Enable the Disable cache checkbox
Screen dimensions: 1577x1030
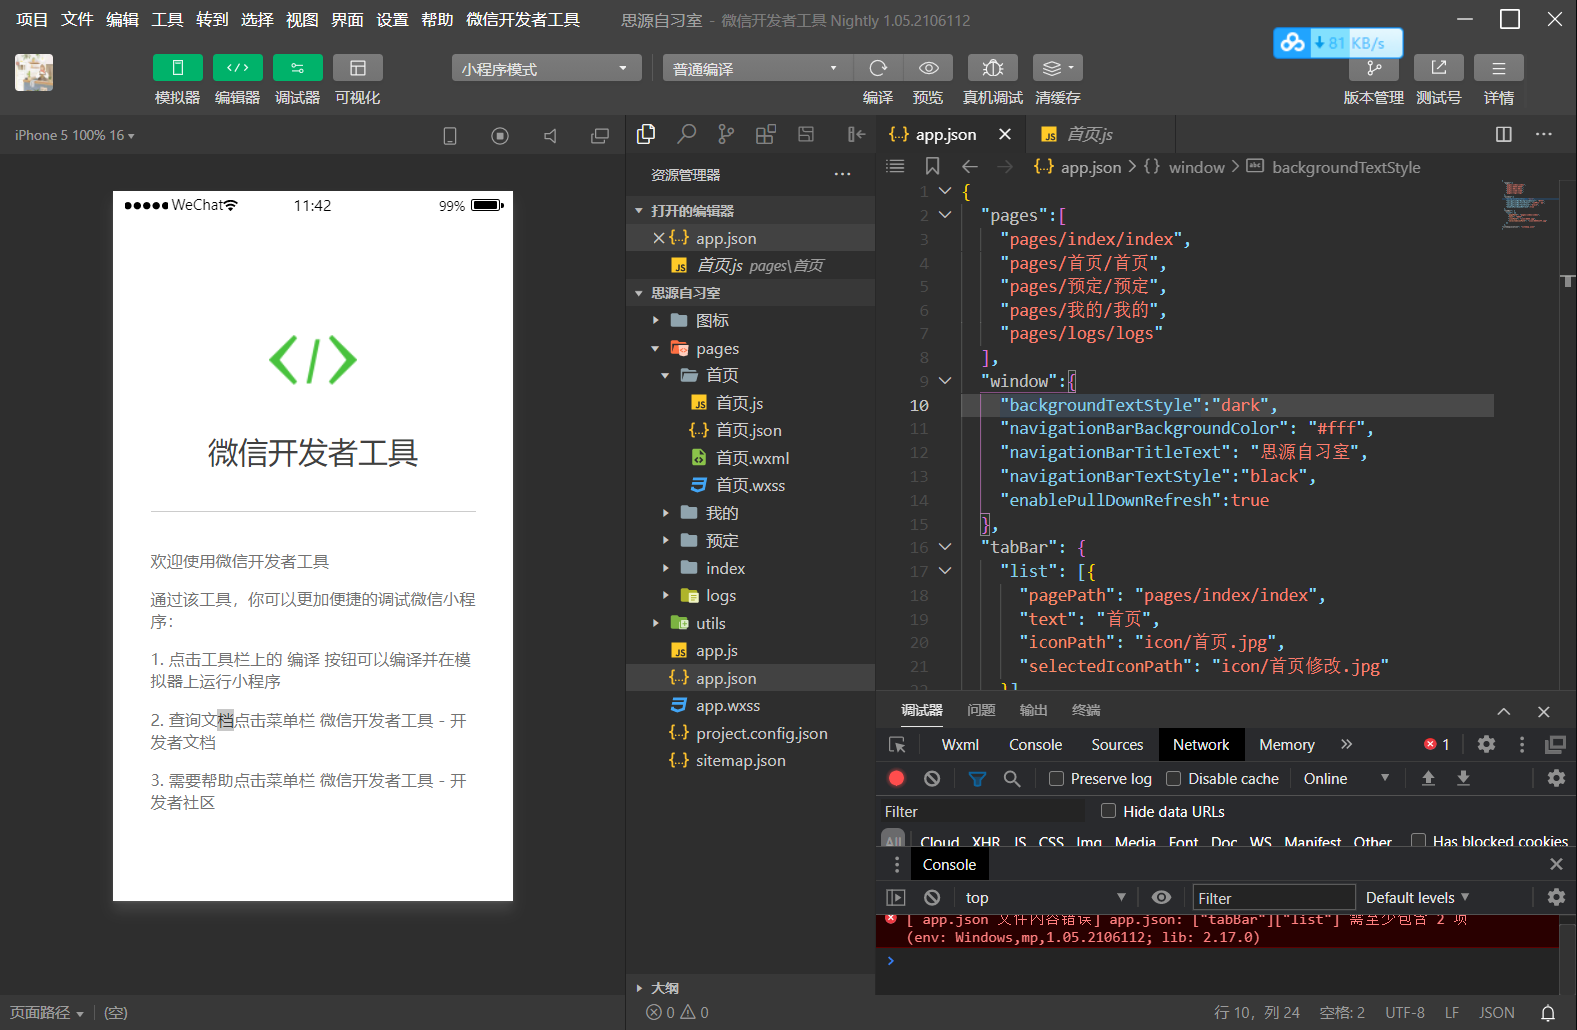click(1174, 779)
